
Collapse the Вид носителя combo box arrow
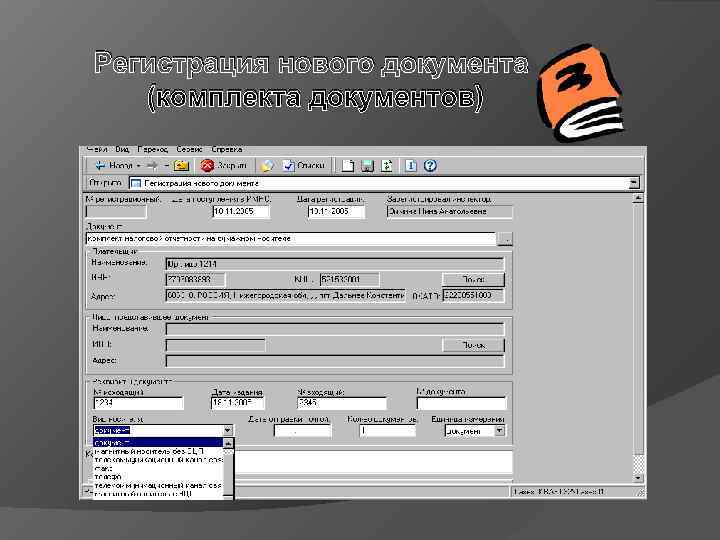pyautogui.click(x=228, y=430)
